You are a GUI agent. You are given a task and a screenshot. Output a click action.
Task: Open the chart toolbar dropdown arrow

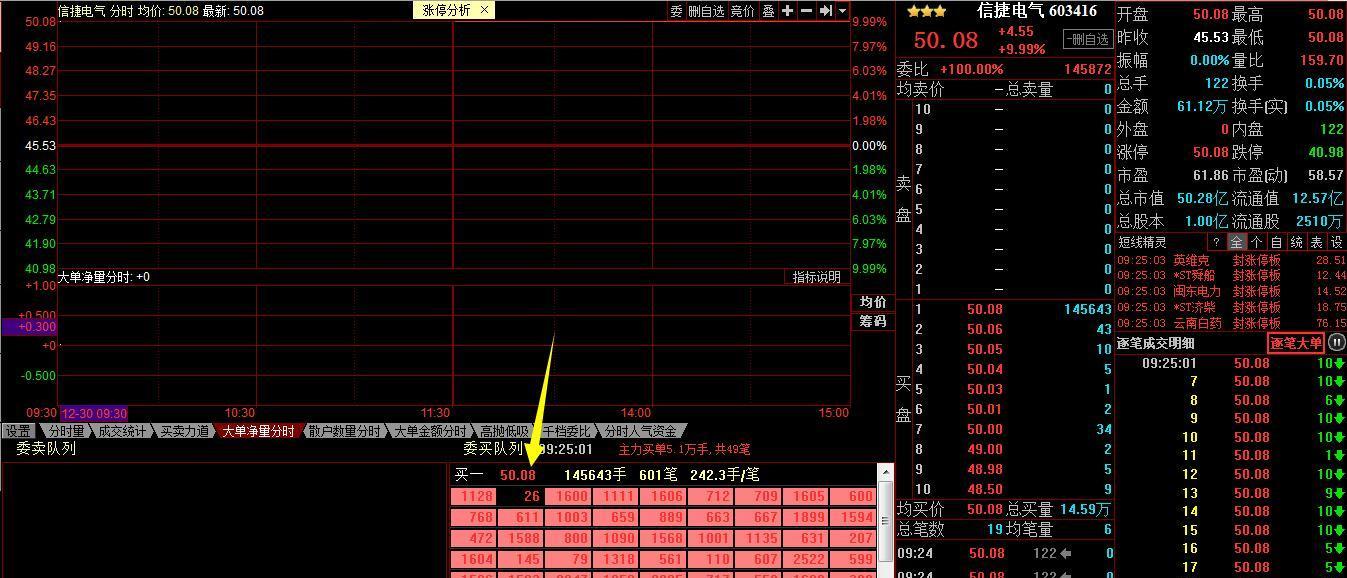point(842,11)
